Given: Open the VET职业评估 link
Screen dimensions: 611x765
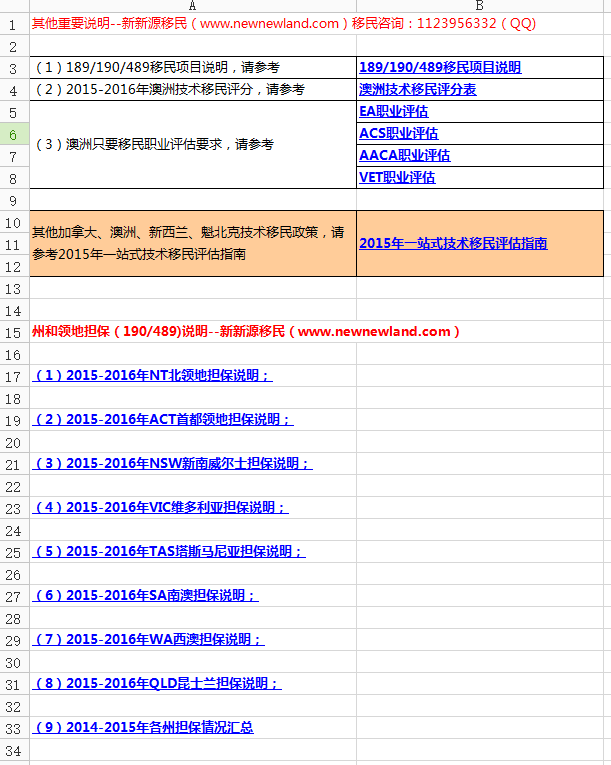Looking at the screenshot, I should (397, 177).
